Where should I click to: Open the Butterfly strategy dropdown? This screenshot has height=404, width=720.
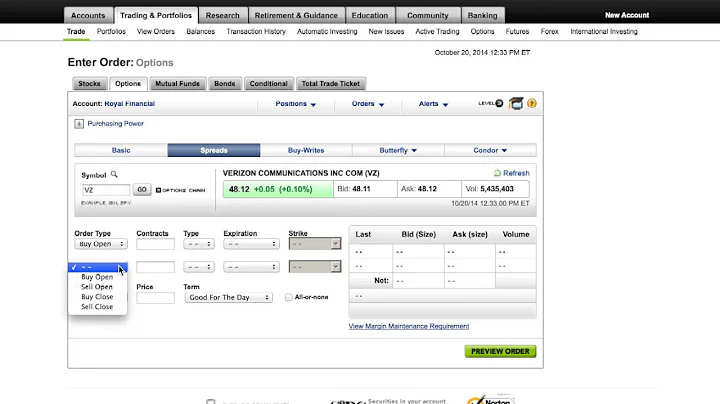(398, 150)
